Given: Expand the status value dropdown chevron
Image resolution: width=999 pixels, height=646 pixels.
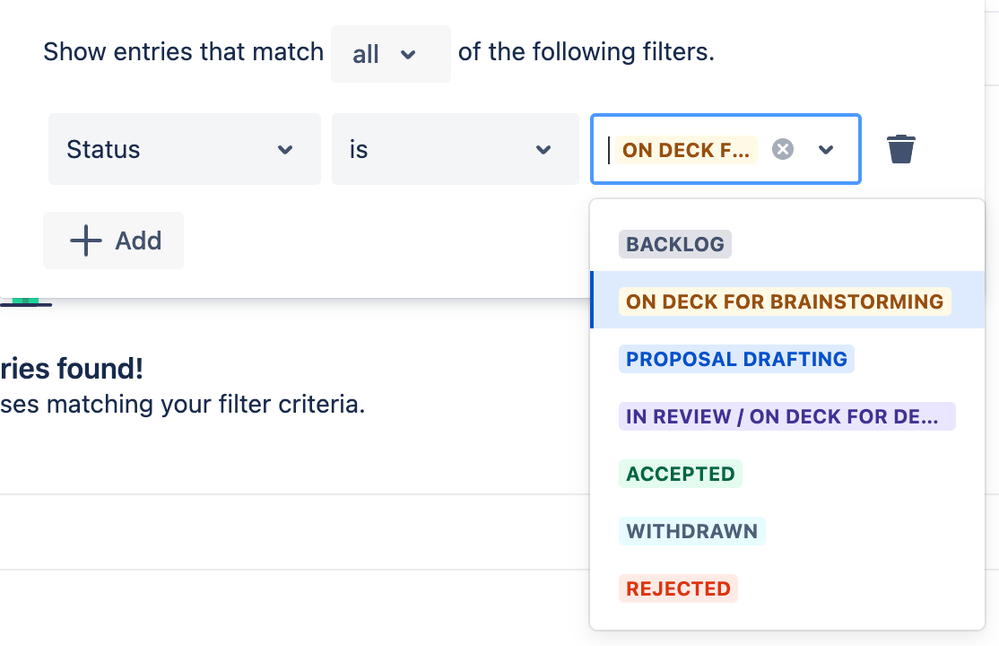Looking at the screenshot, I should click(x=826, y=150).
